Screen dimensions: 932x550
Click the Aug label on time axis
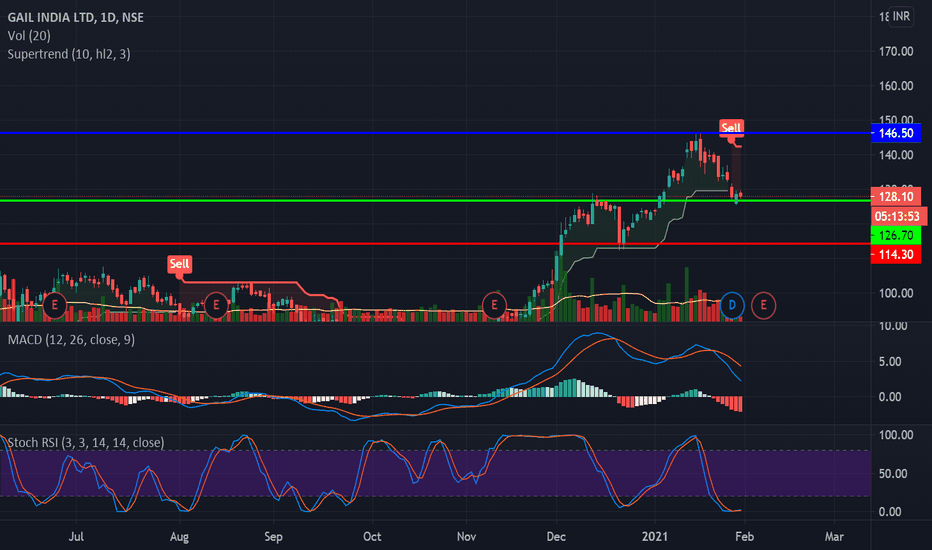coord(179,536)
